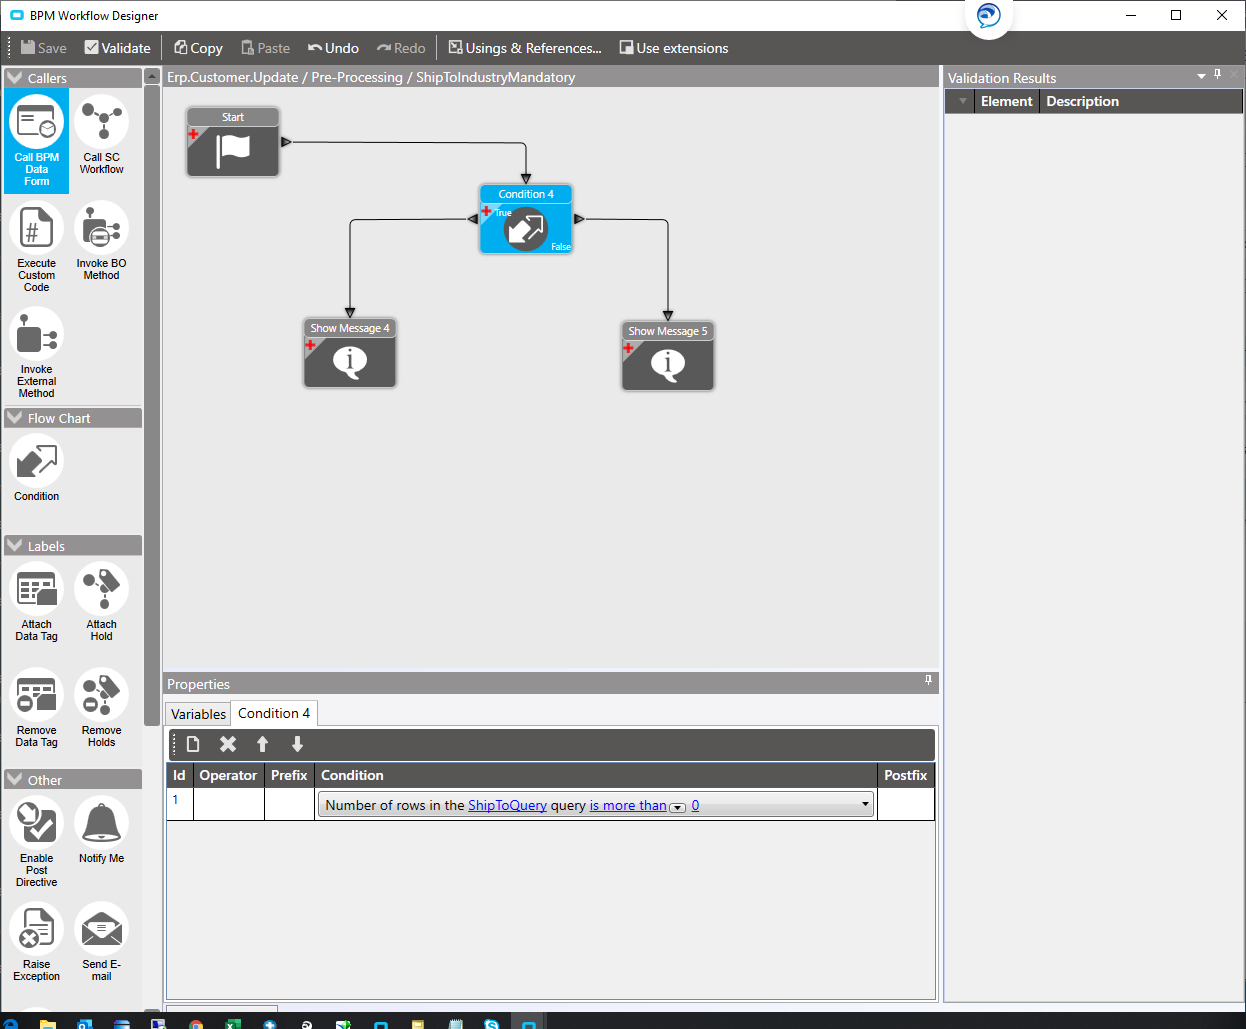Image resolution: width=1246 pixels, height=1029 pixels.
Task: Choose the Remove Holds element
Action: [x=101, y=708]
